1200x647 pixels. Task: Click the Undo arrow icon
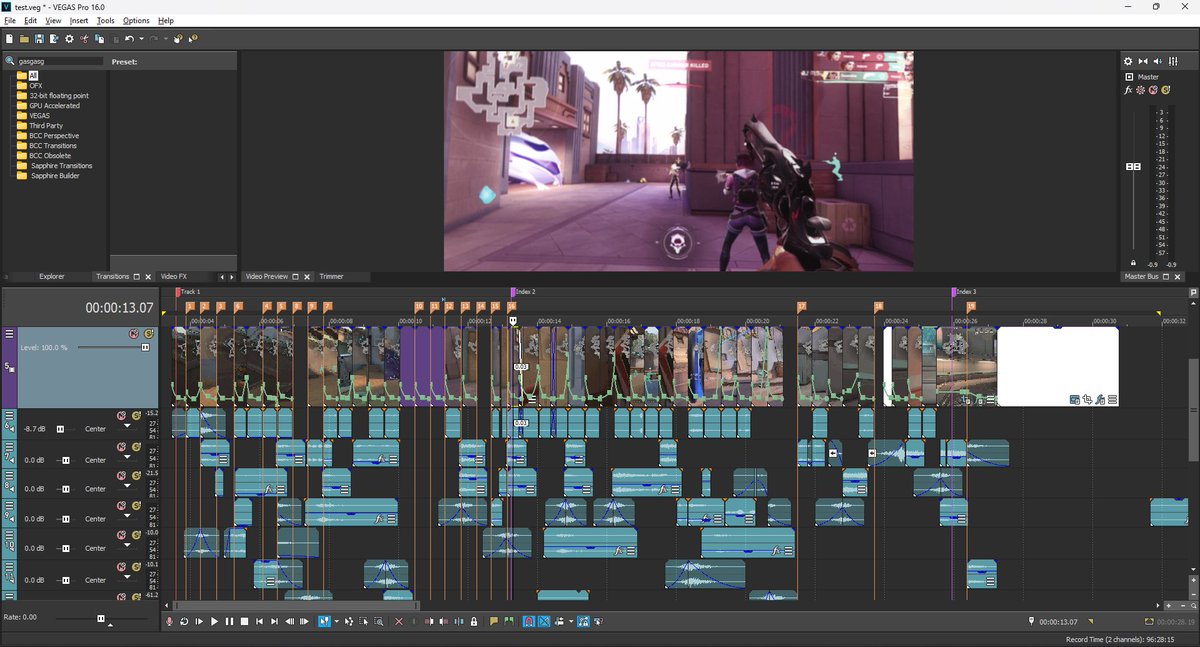[x=129, y=39]
